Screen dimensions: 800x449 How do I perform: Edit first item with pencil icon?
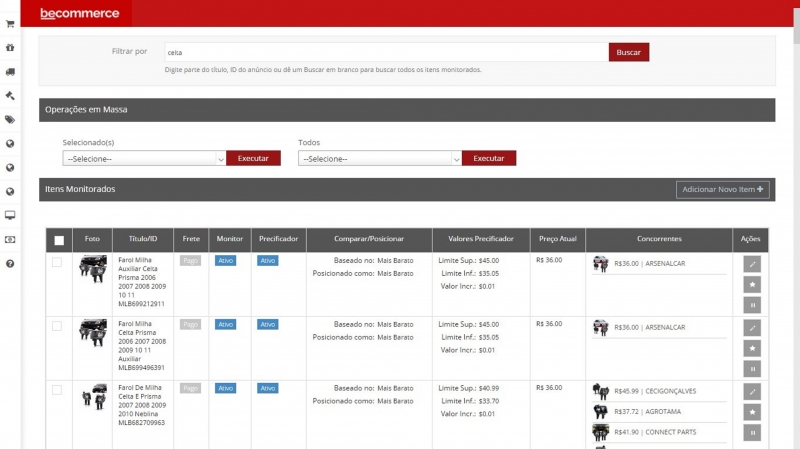752,264
